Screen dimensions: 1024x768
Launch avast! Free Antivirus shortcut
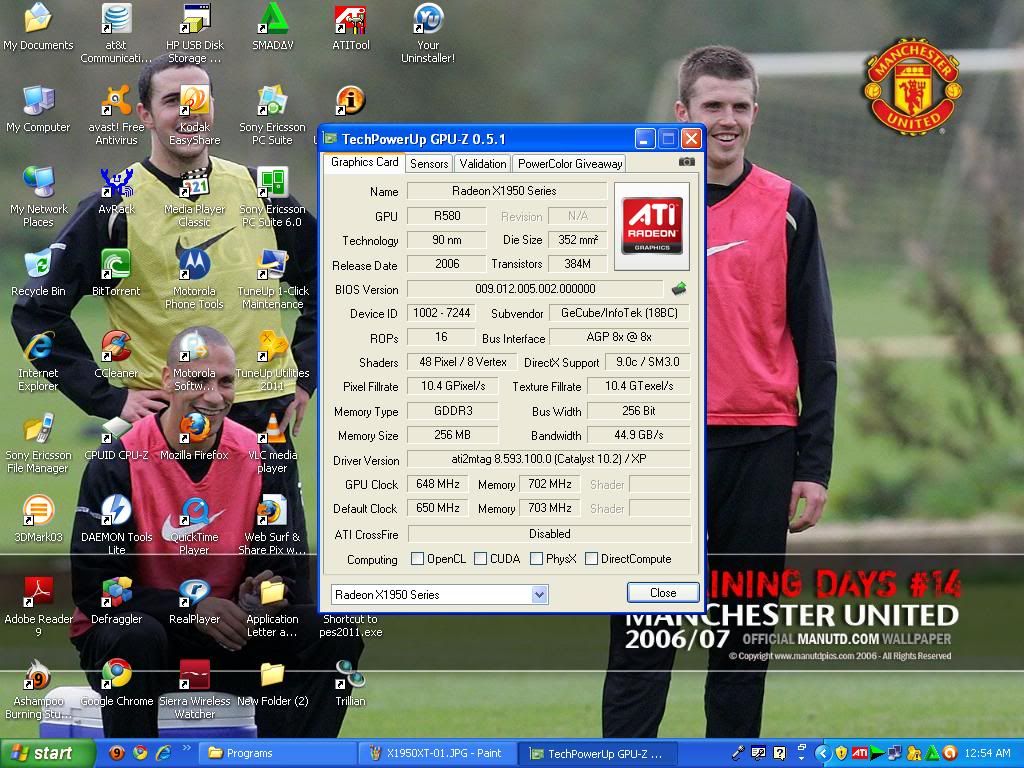(x=116, y=115)
